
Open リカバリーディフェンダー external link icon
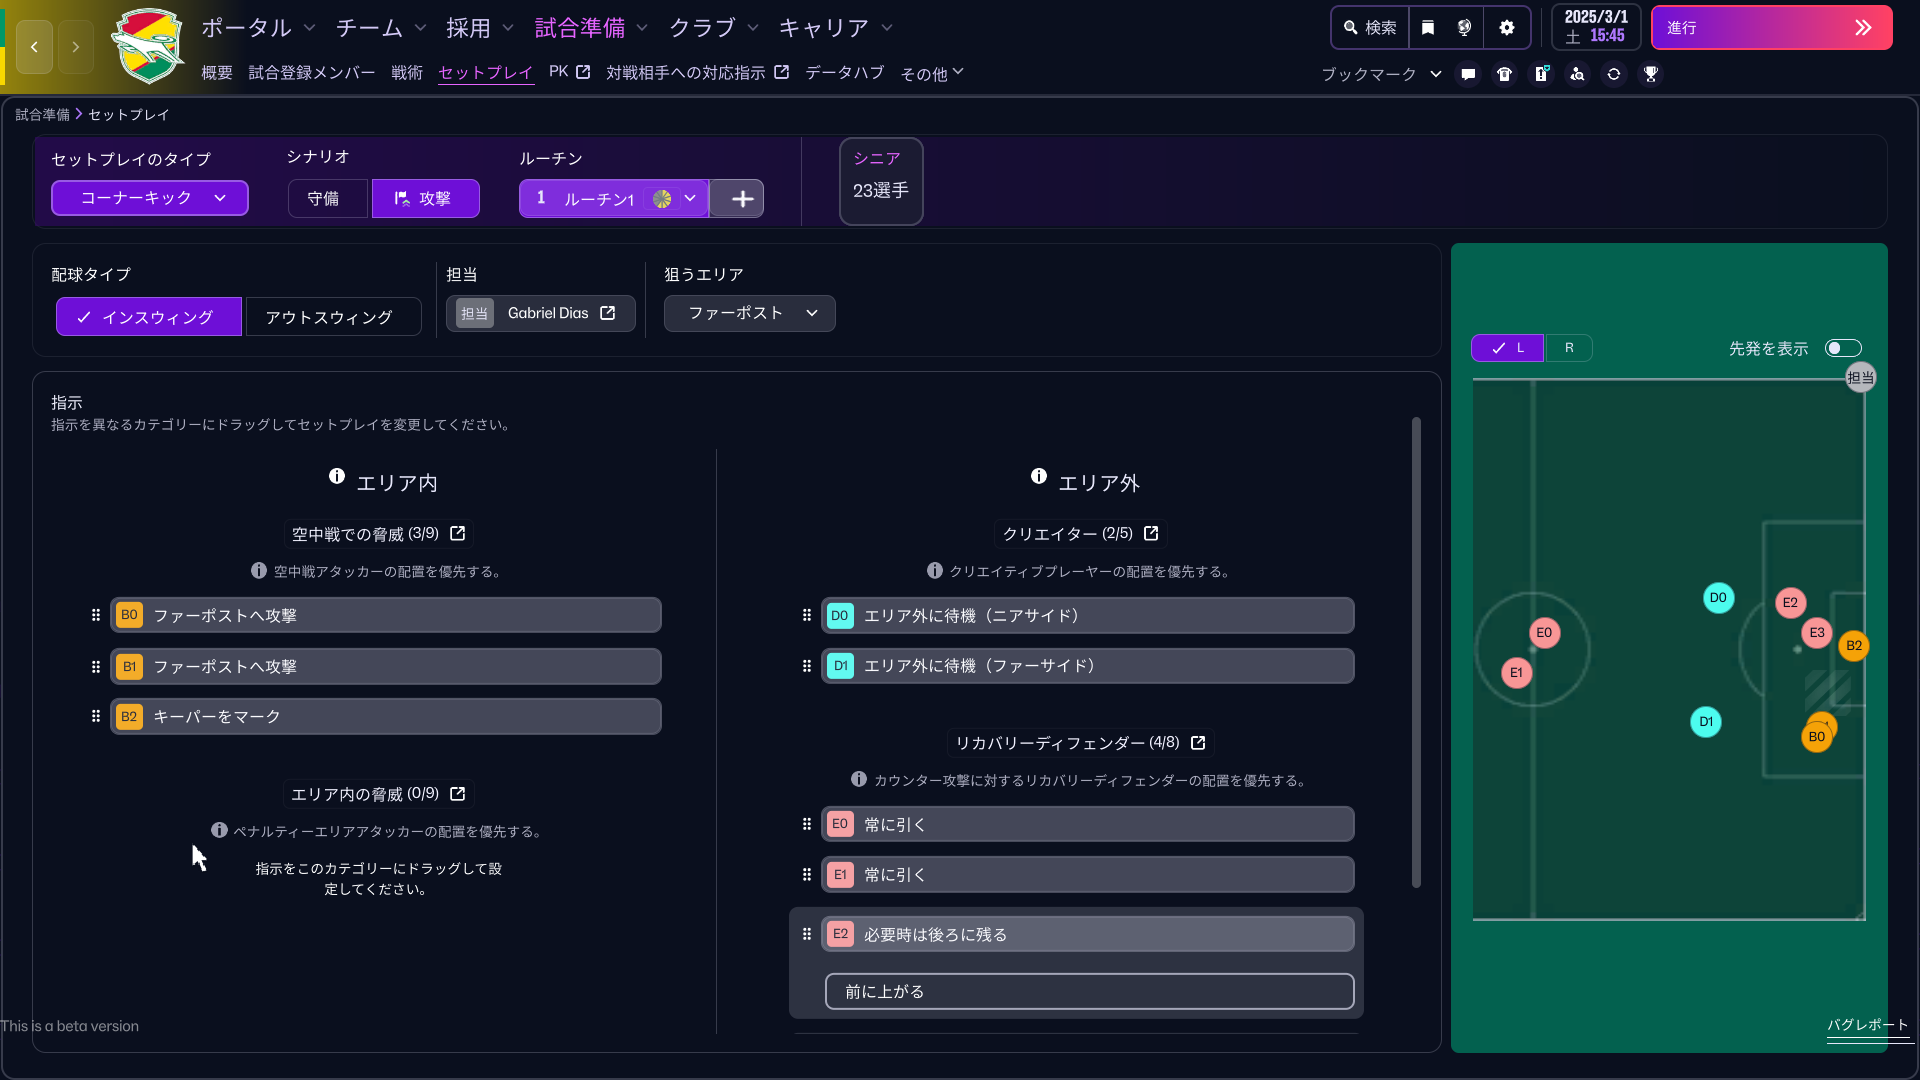(x=1198, y=743)
